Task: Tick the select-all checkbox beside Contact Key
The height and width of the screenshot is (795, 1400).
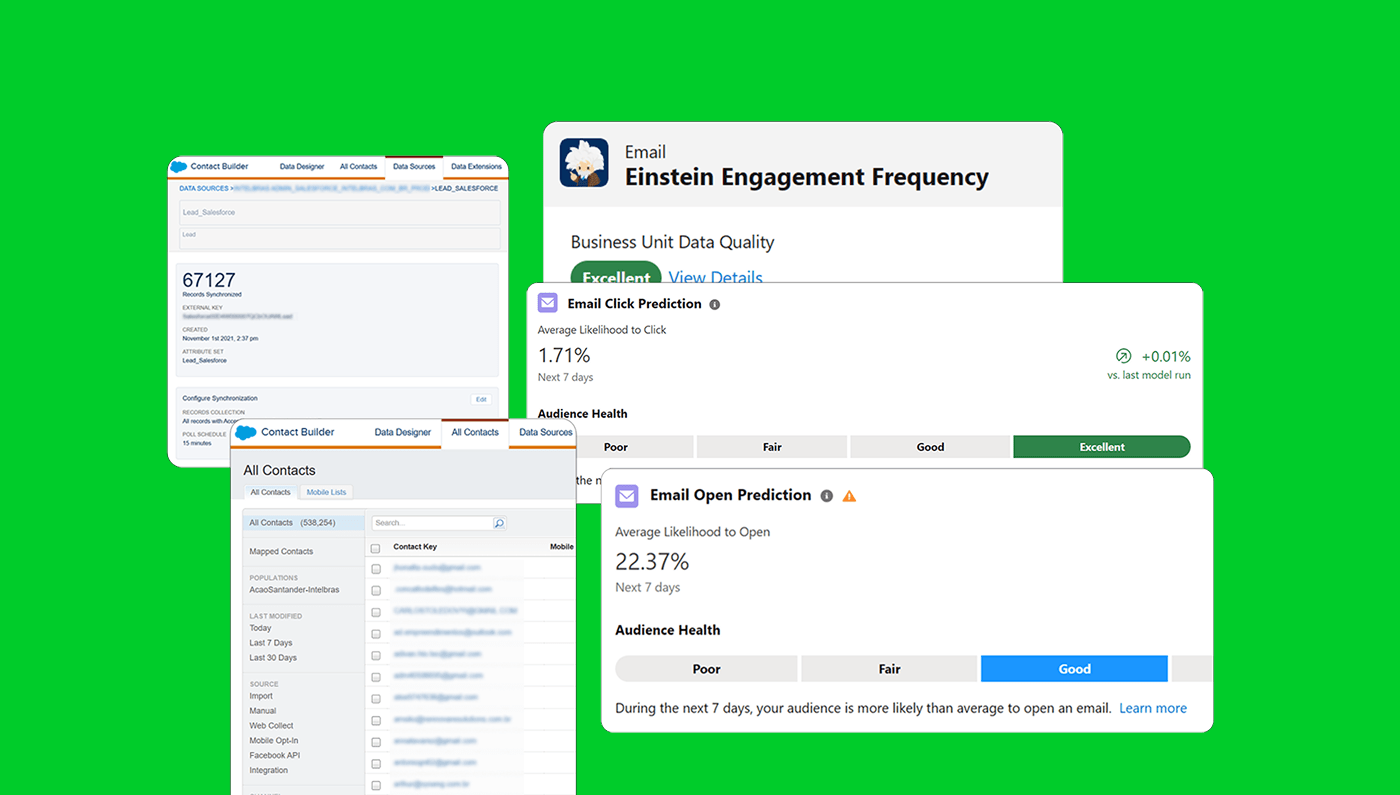Action: [376, 548]
